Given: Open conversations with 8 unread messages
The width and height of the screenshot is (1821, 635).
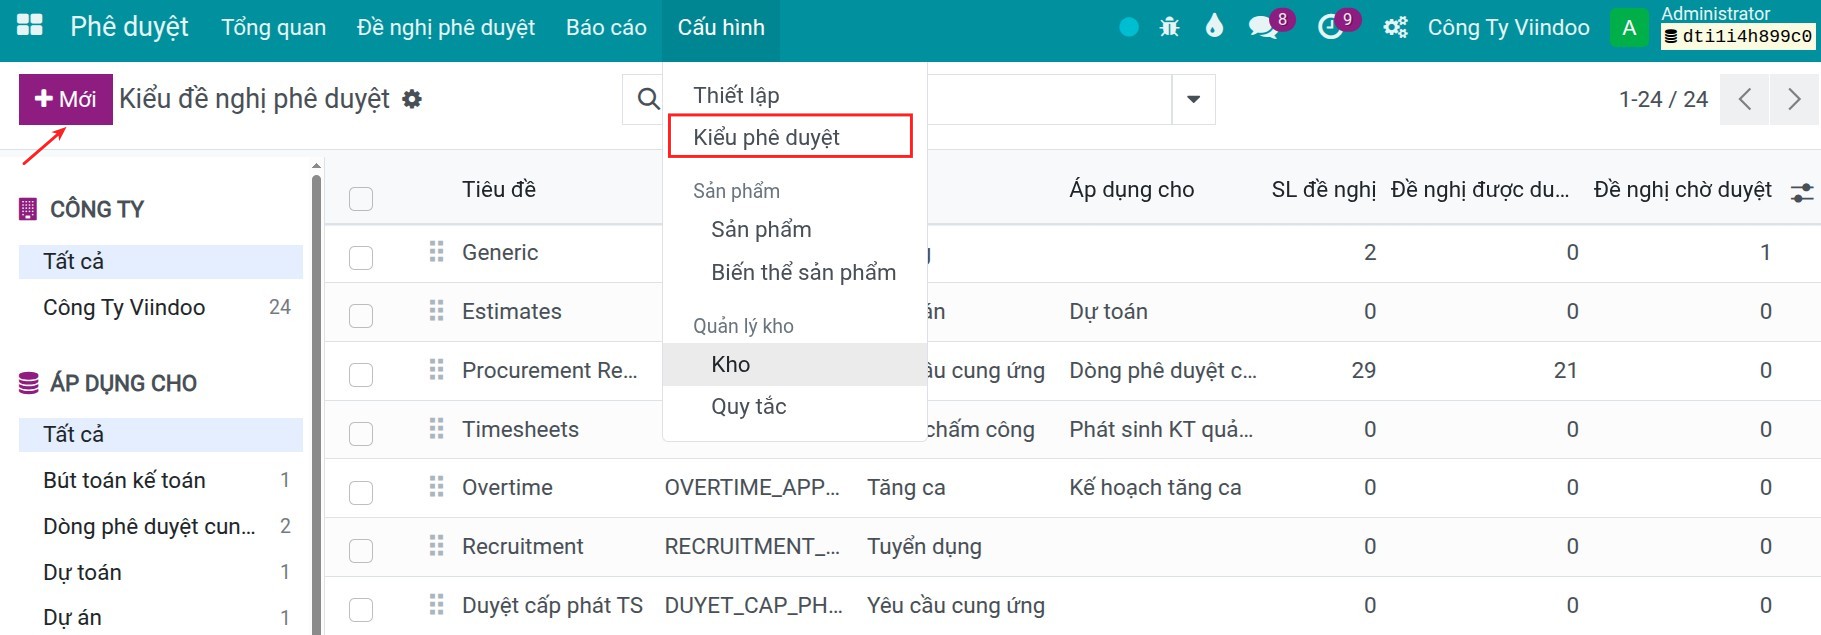Looking at the screenshot, I should pos(1264,27).
